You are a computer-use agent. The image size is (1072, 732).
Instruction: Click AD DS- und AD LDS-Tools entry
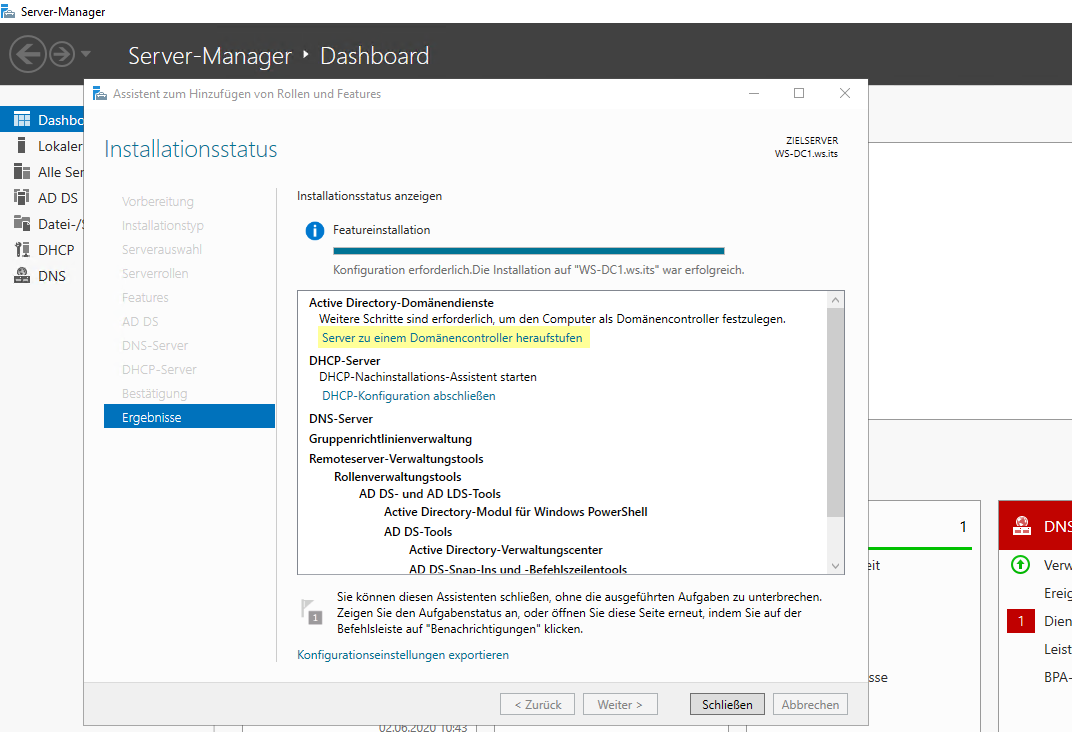[430, 493]
